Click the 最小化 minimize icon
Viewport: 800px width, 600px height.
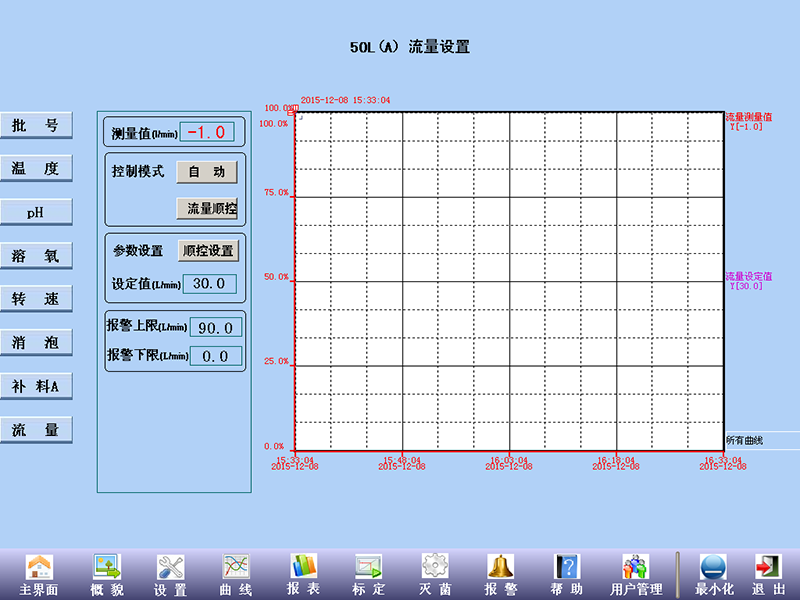pos(713,567)
